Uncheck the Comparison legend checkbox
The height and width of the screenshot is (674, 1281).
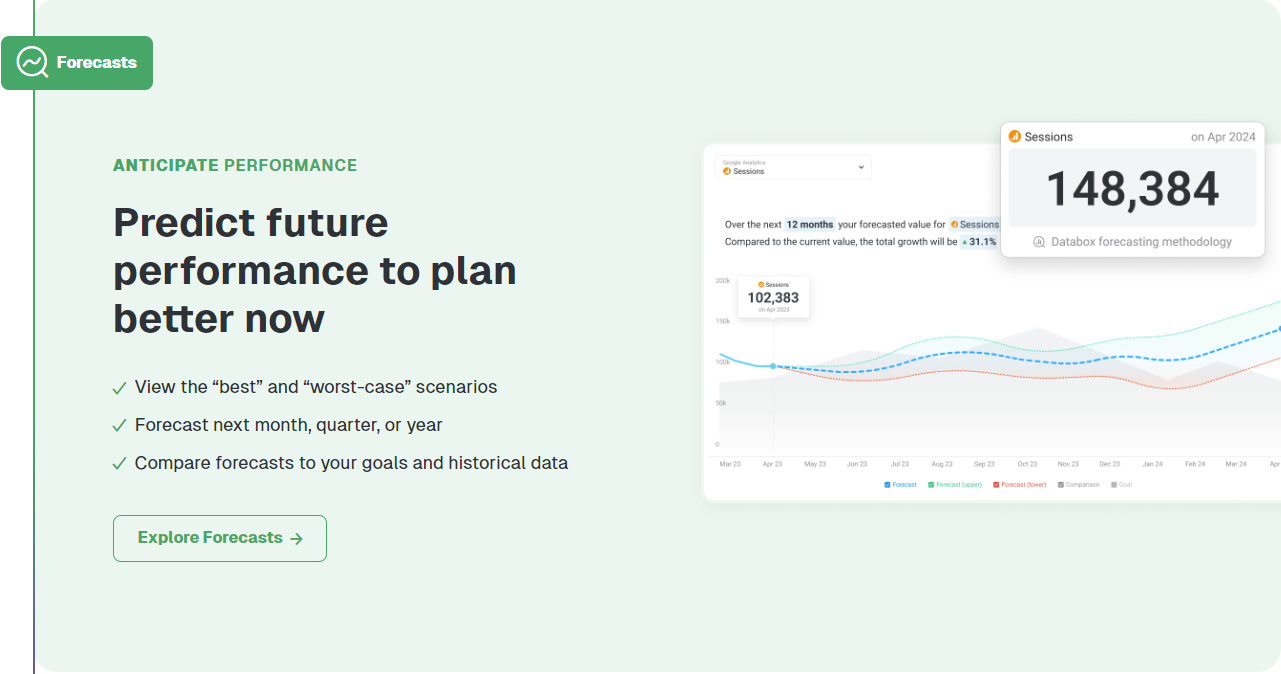click(x=1061, y=485)
